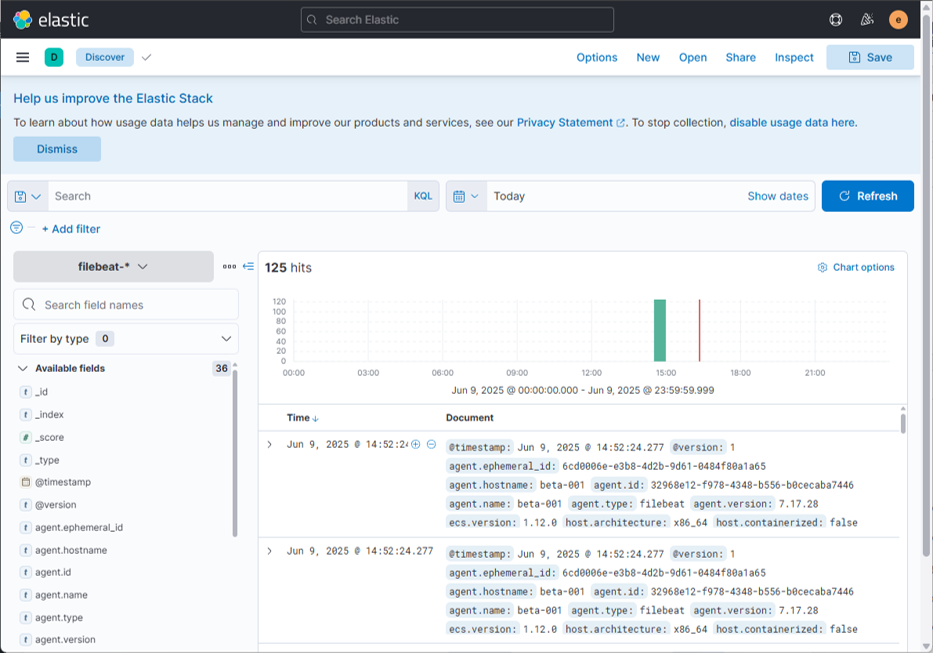Click Open saved search menu
The width and height of the screenshot is (933, 653).
693,57
